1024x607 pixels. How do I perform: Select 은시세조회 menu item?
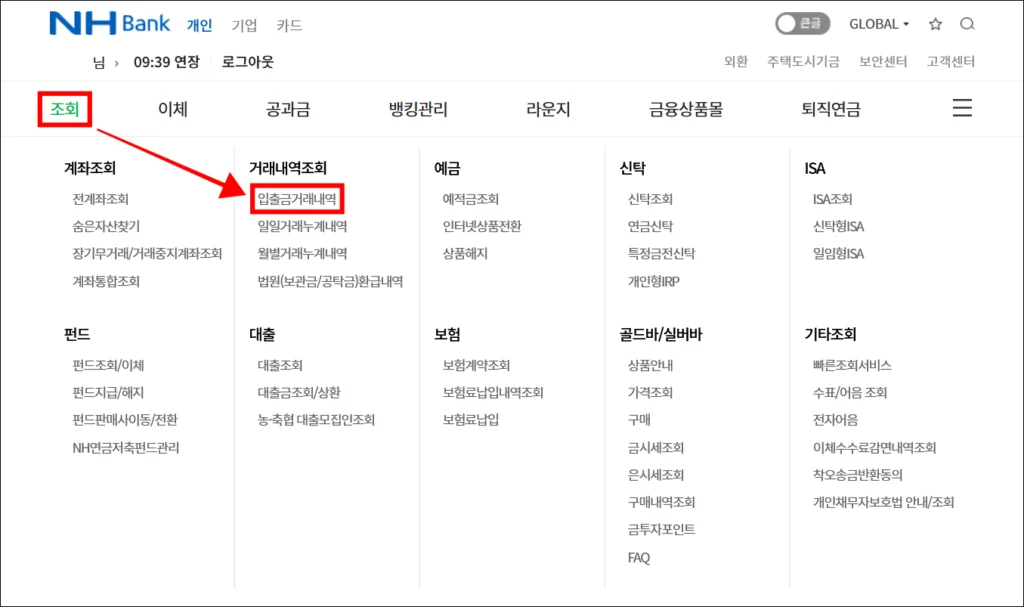(x=655, y=475)
